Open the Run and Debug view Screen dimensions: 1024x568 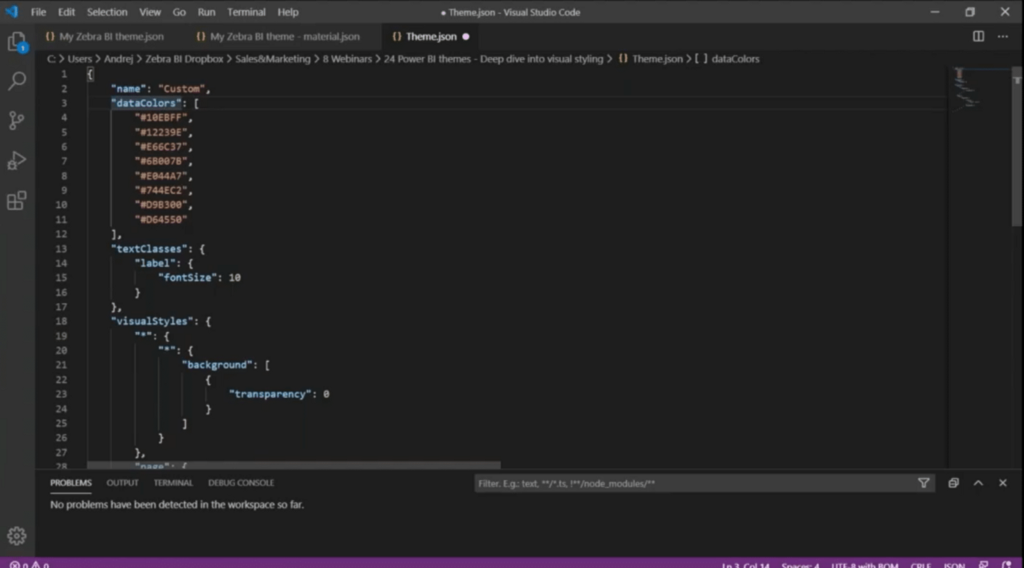16,161
